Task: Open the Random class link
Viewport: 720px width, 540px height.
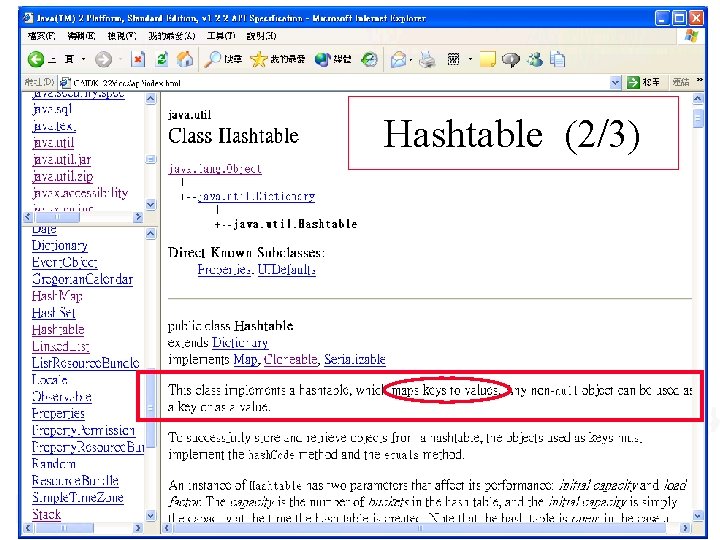Action: [x=54, y=464]
